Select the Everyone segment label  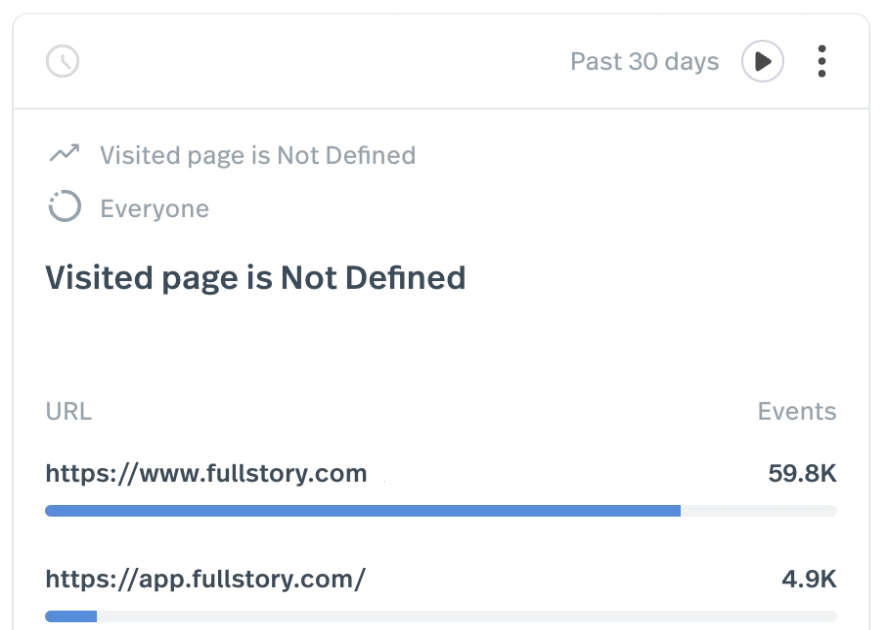(154, 208)
